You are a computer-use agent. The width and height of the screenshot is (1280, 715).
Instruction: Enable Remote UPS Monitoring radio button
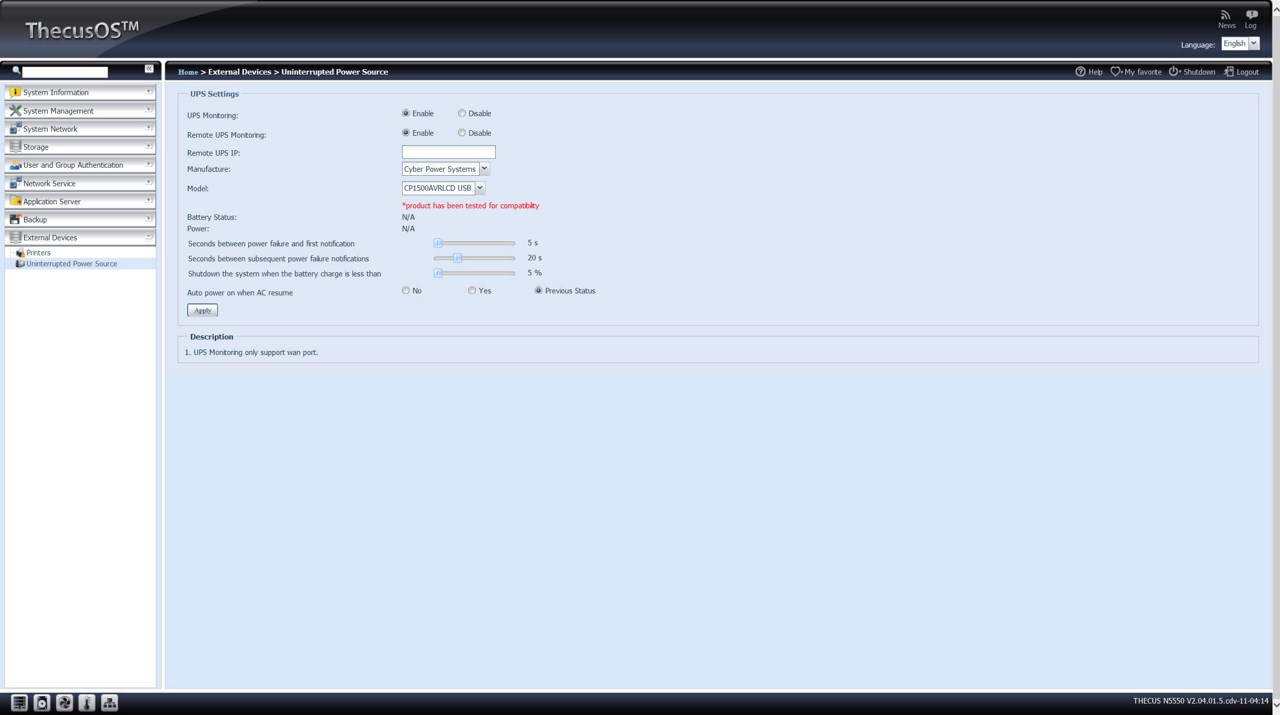[x=406, y=132]
